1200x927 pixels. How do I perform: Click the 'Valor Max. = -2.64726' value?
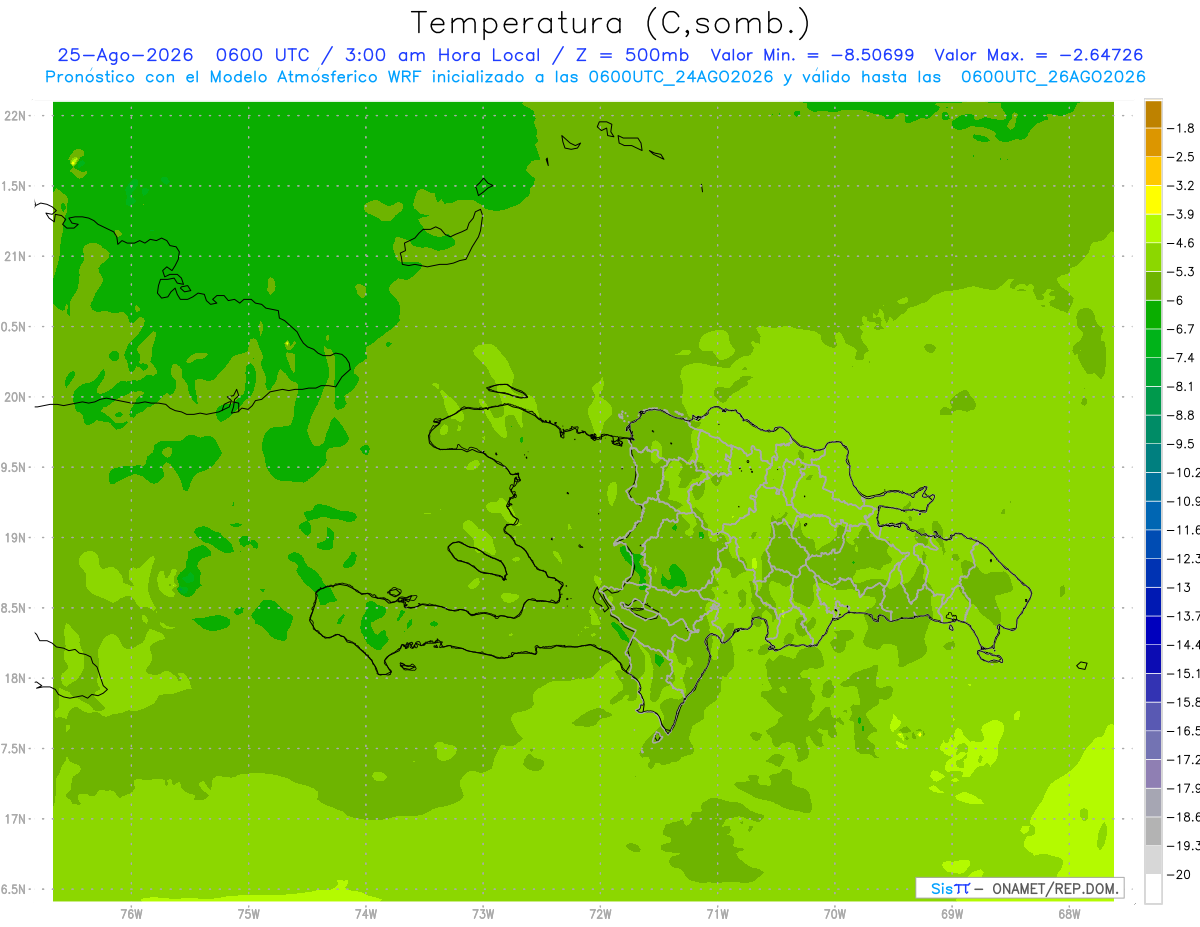coord(1038,55)
